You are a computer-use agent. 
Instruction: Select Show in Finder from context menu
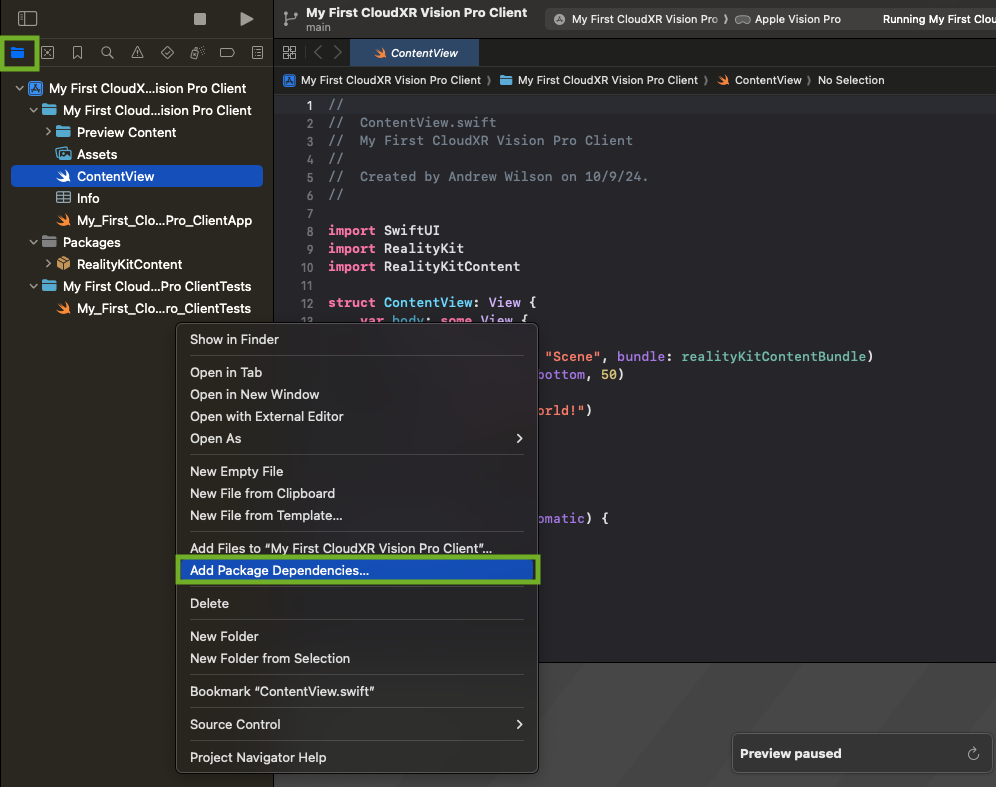pos(234,339)
